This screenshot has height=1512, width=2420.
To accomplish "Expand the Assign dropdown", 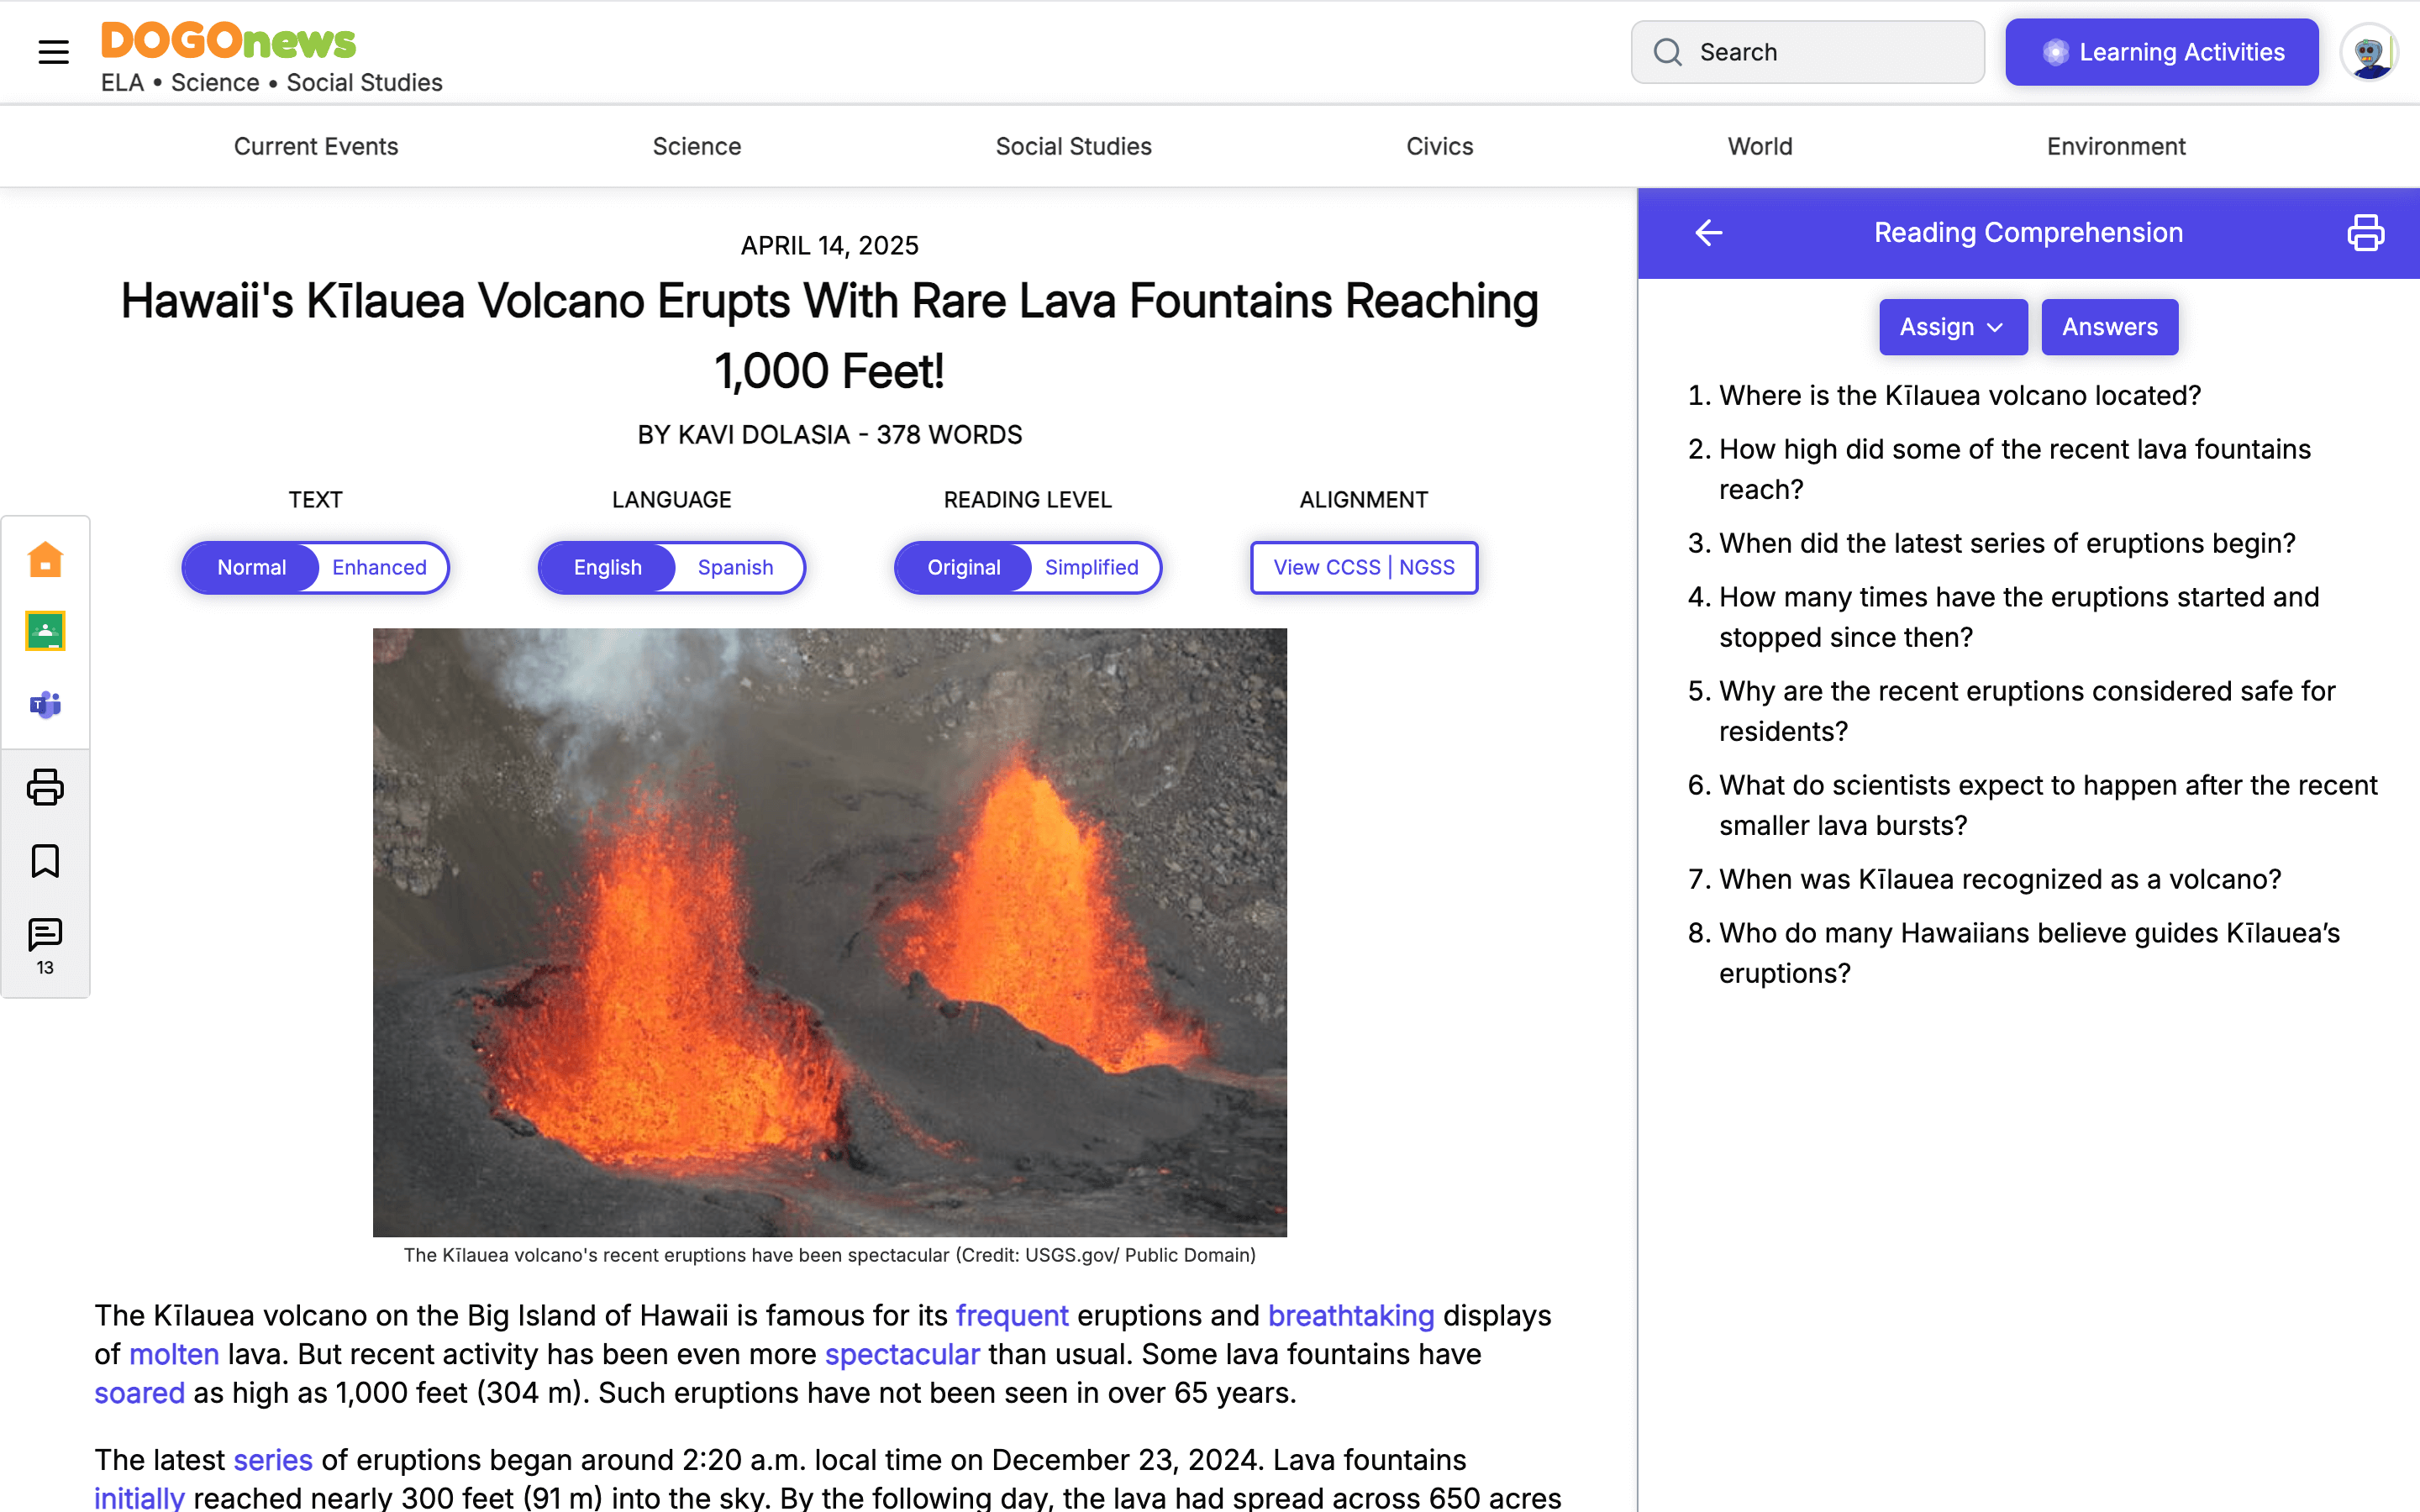I will click(x=1952, y=327).
